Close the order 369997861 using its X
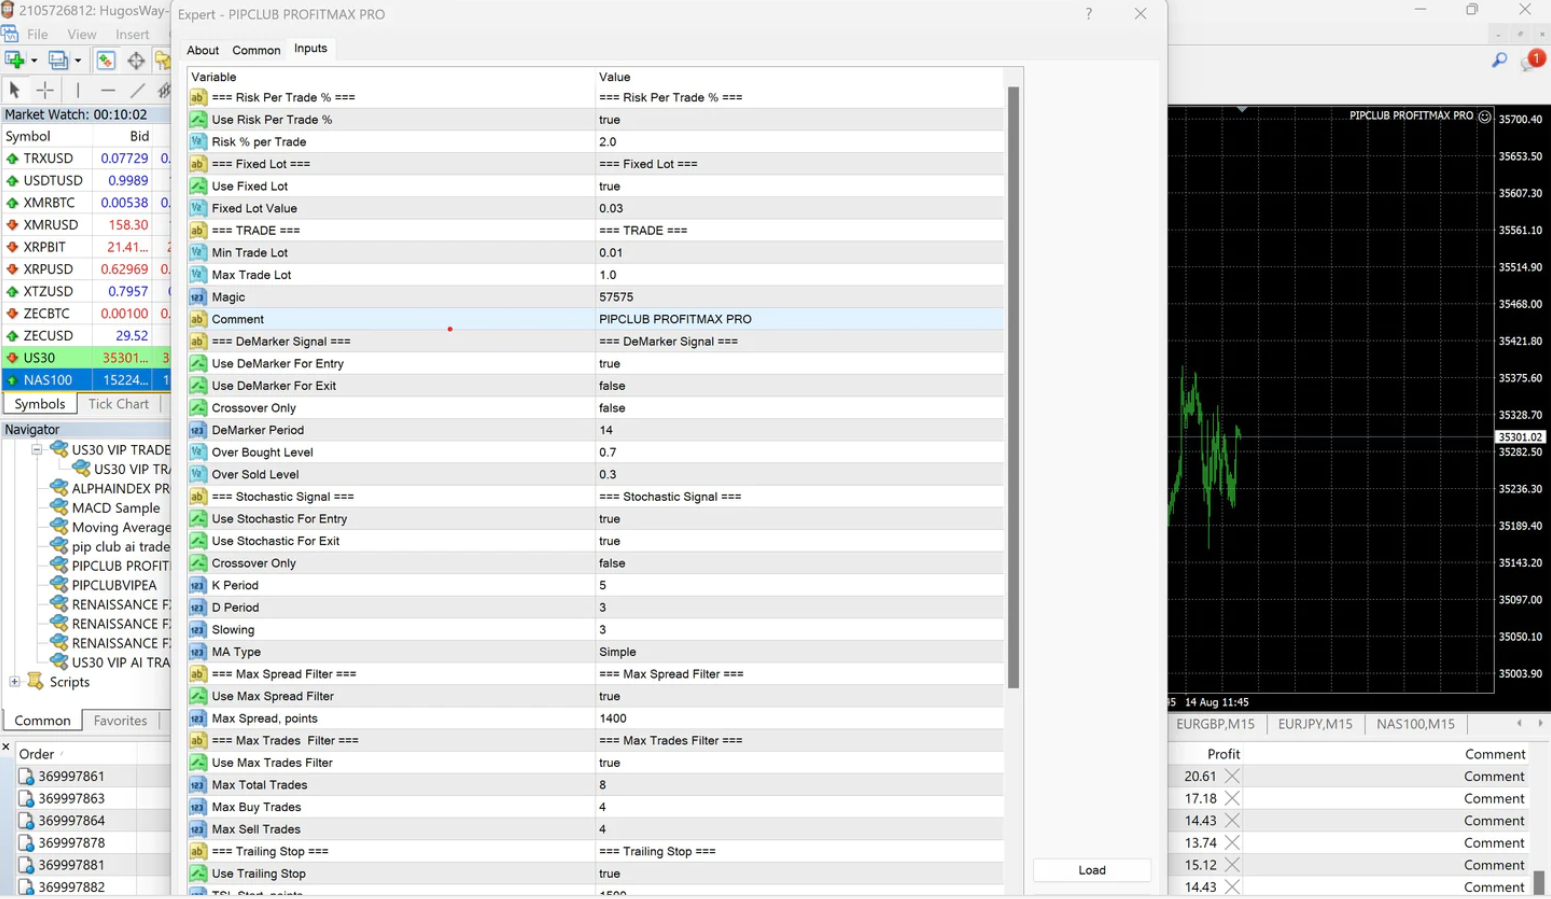Viewport: 1551px width, 899px height. coord(1232,776)
